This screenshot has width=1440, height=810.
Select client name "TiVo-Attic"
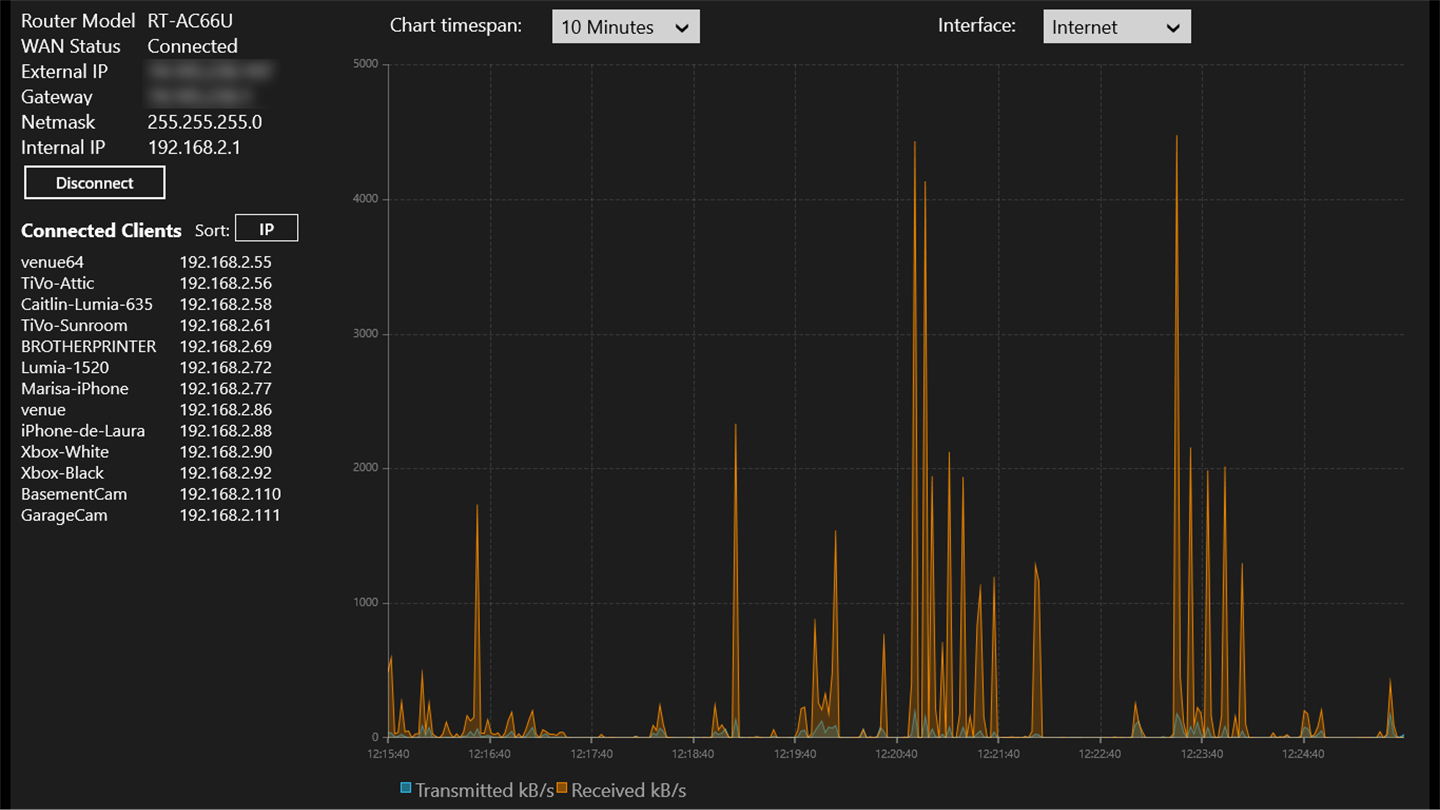coord(58,283)
